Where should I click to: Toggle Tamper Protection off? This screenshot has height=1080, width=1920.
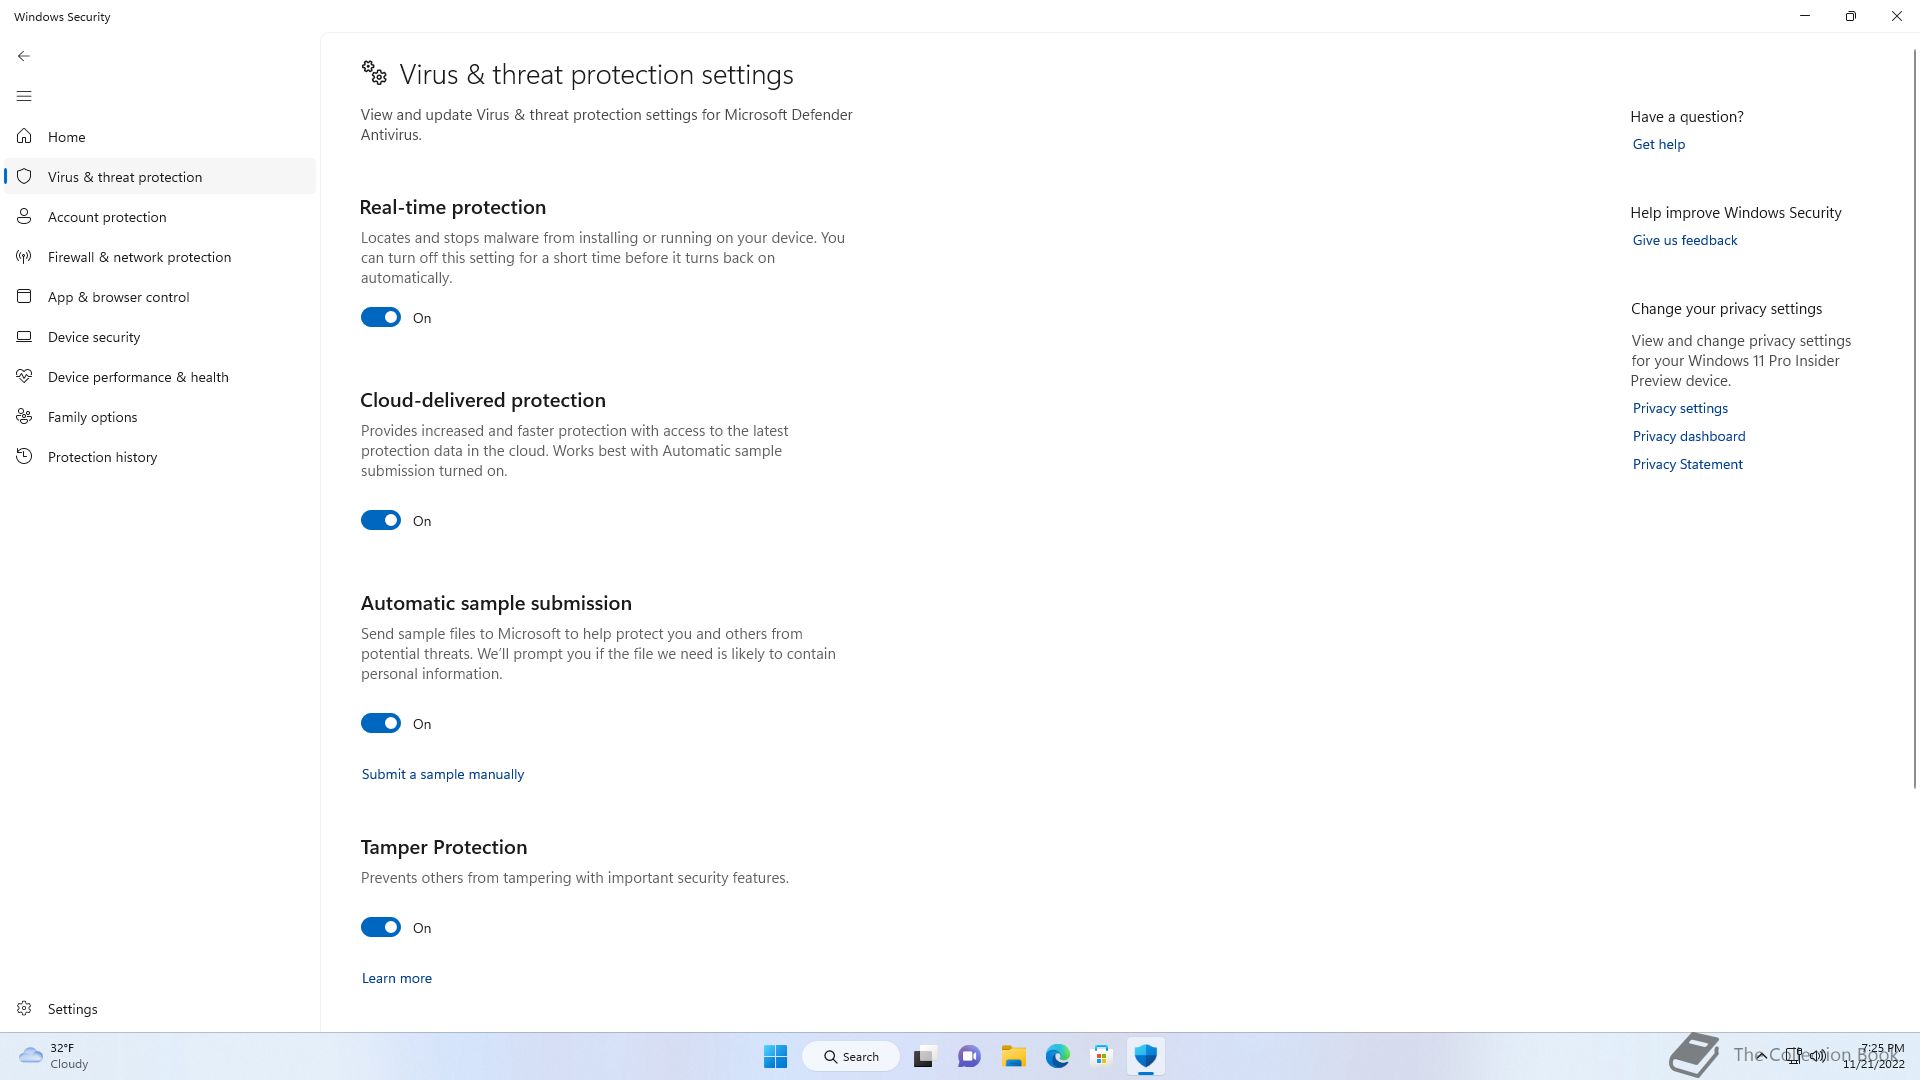[381, 927]
